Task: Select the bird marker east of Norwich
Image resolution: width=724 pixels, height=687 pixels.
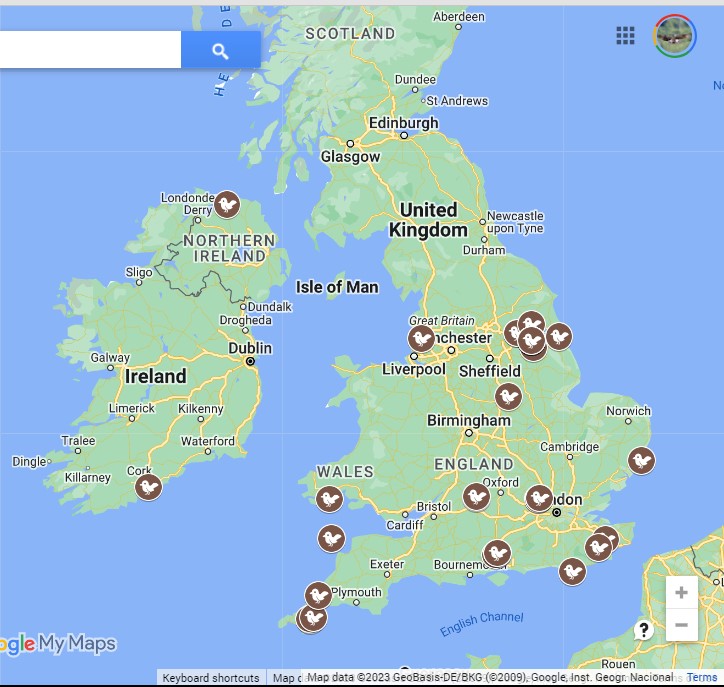Action: coord(641,461)
